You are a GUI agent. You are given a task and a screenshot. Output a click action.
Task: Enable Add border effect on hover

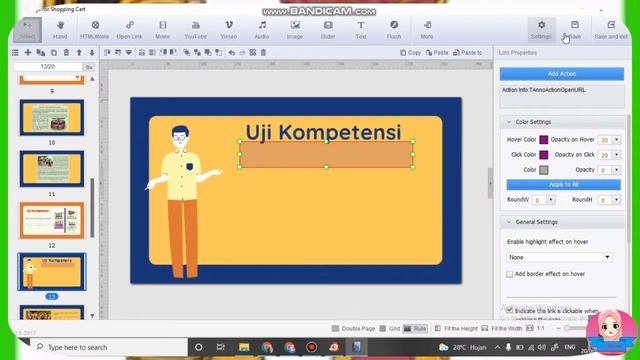[509, 274]
